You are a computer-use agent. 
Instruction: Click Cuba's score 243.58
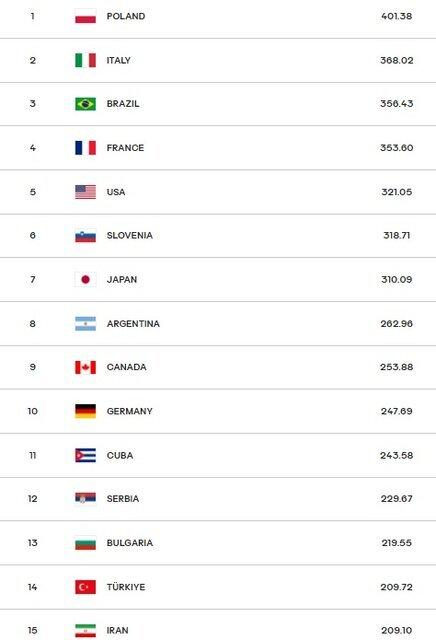point(396,455)
